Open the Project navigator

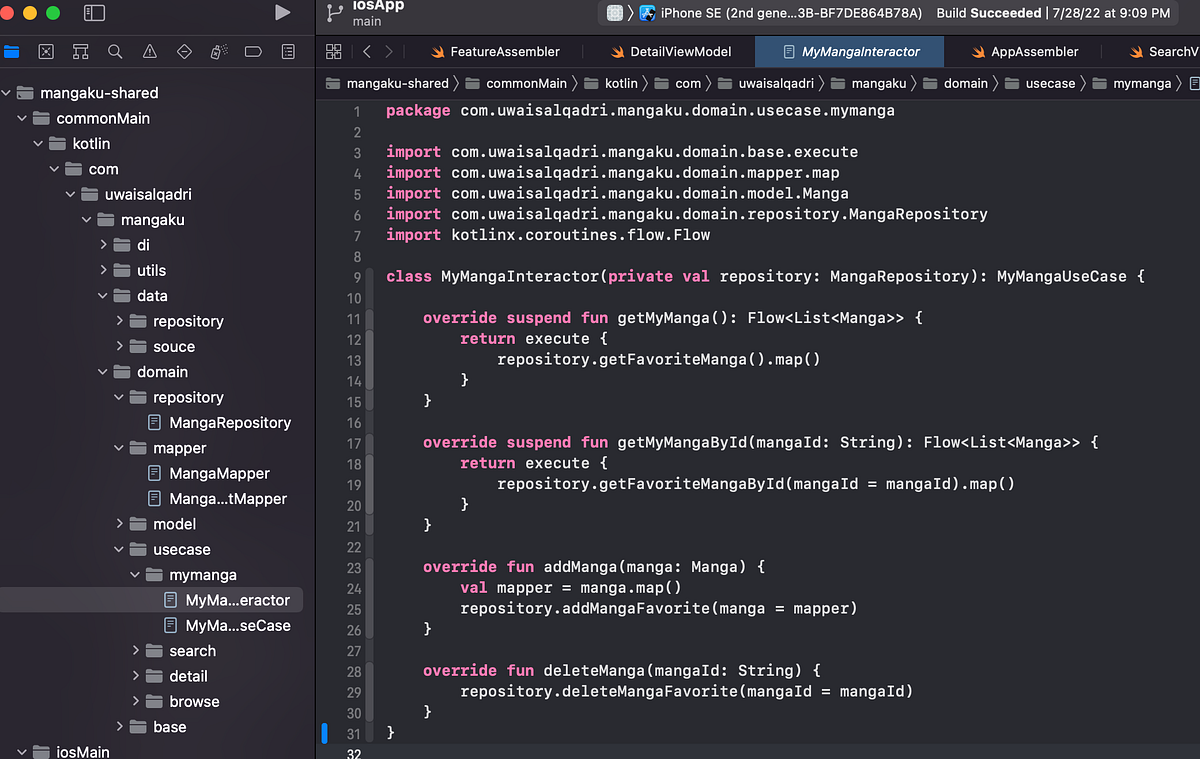[12, 50]
